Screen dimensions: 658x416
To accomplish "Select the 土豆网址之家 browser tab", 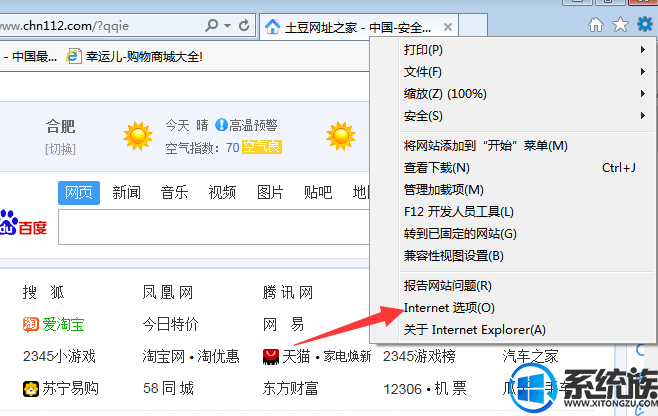I will click(x=359, y=27).
